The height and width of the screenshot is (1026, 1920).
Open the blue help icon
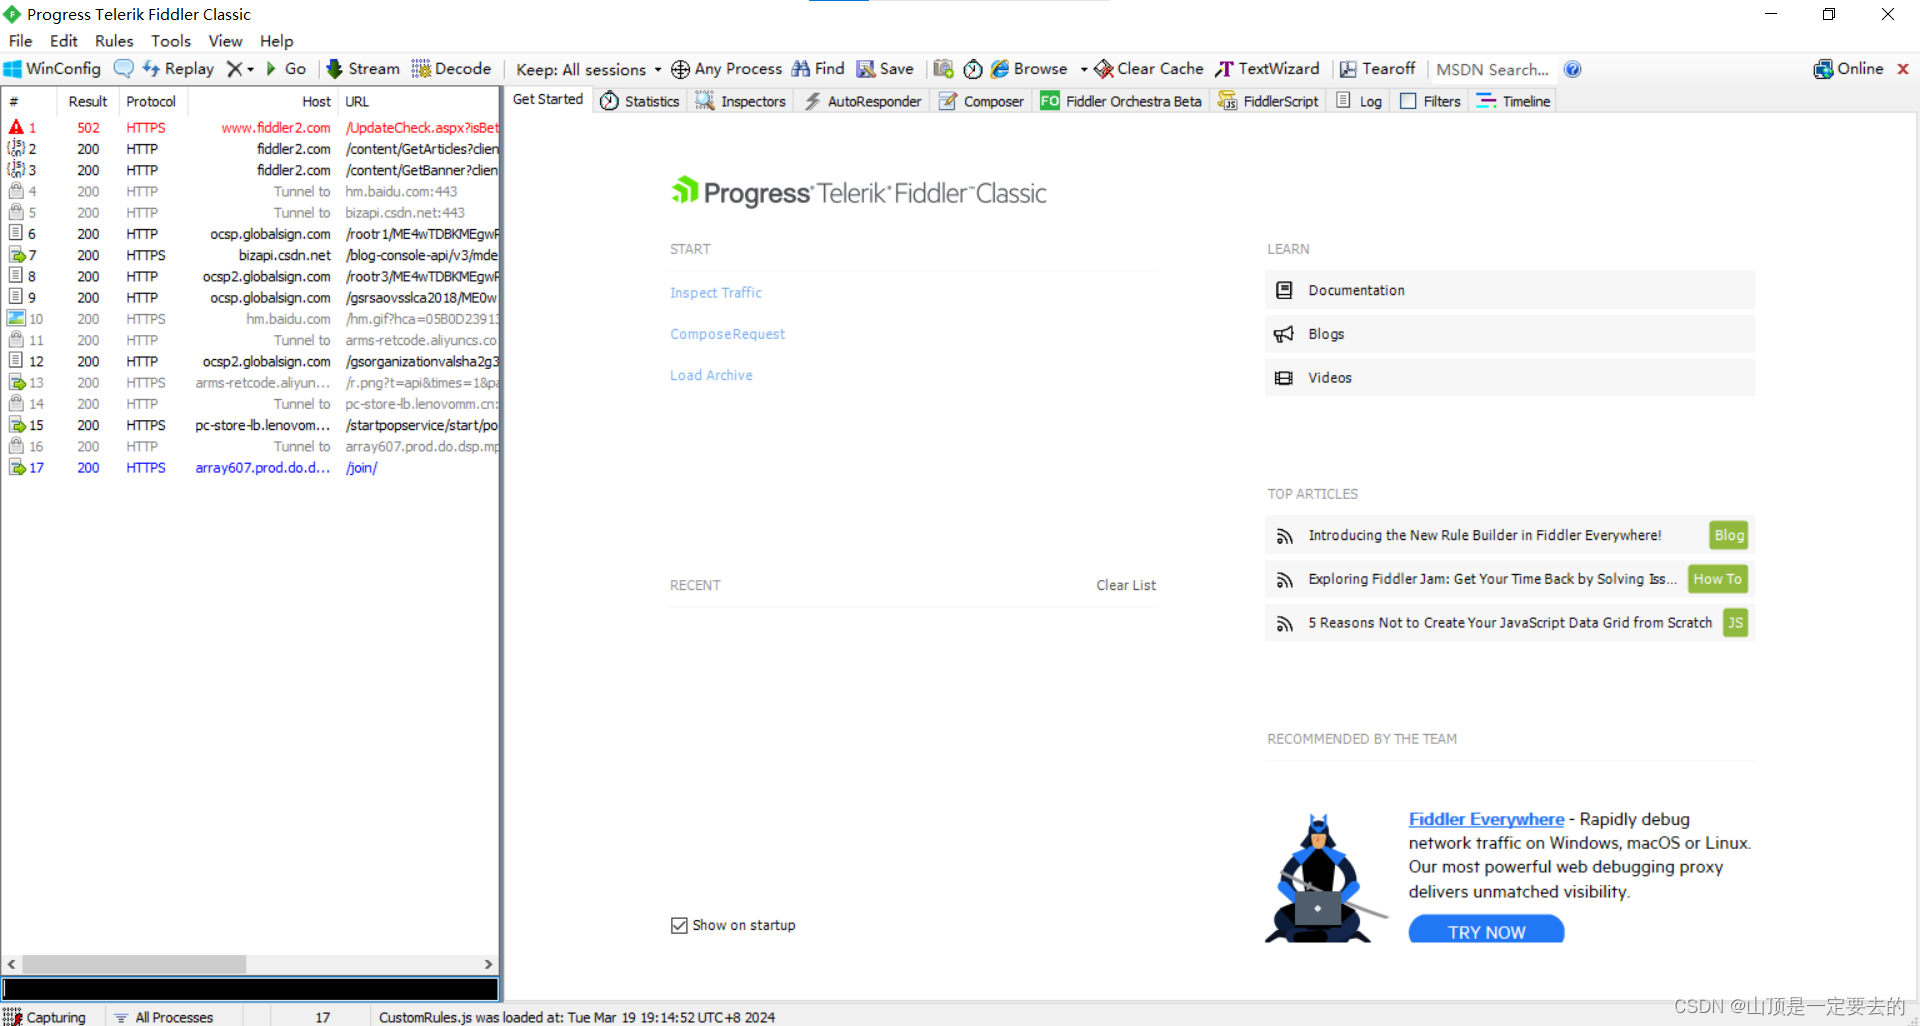click(x=1572, y=69)
